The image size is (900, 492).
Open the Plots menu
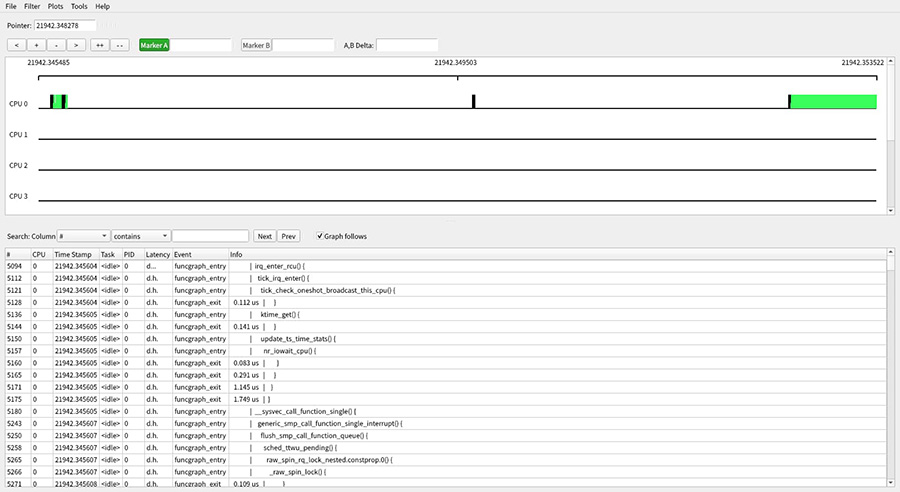55,6
